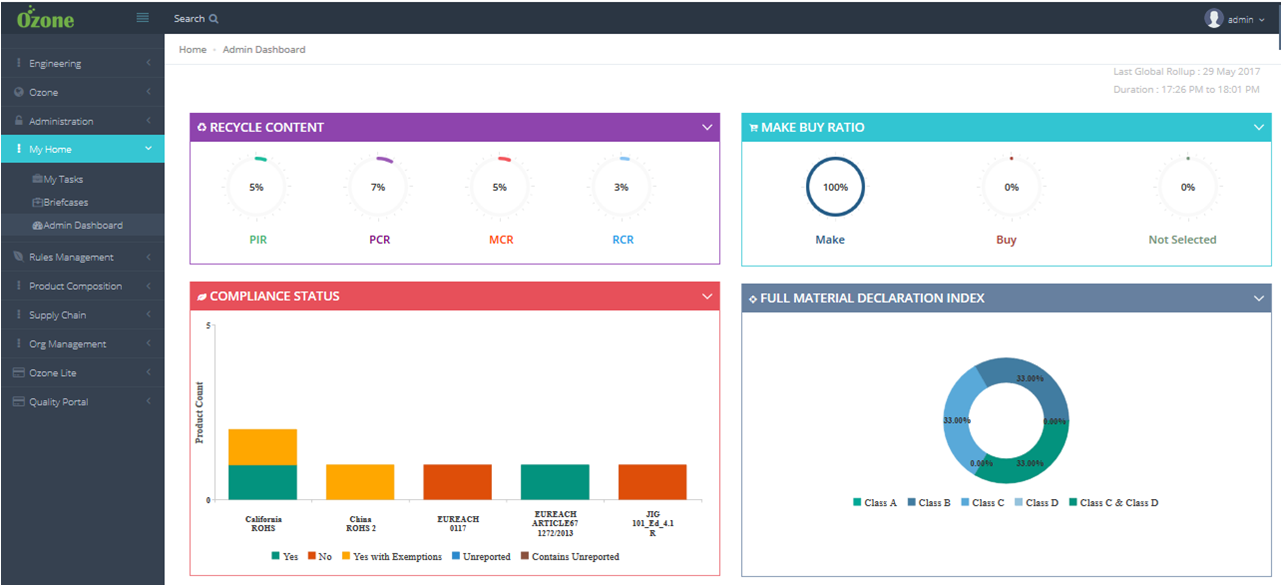Click the Ozone logo
The width and height of the screenshot is (1282, 586).
45,18
